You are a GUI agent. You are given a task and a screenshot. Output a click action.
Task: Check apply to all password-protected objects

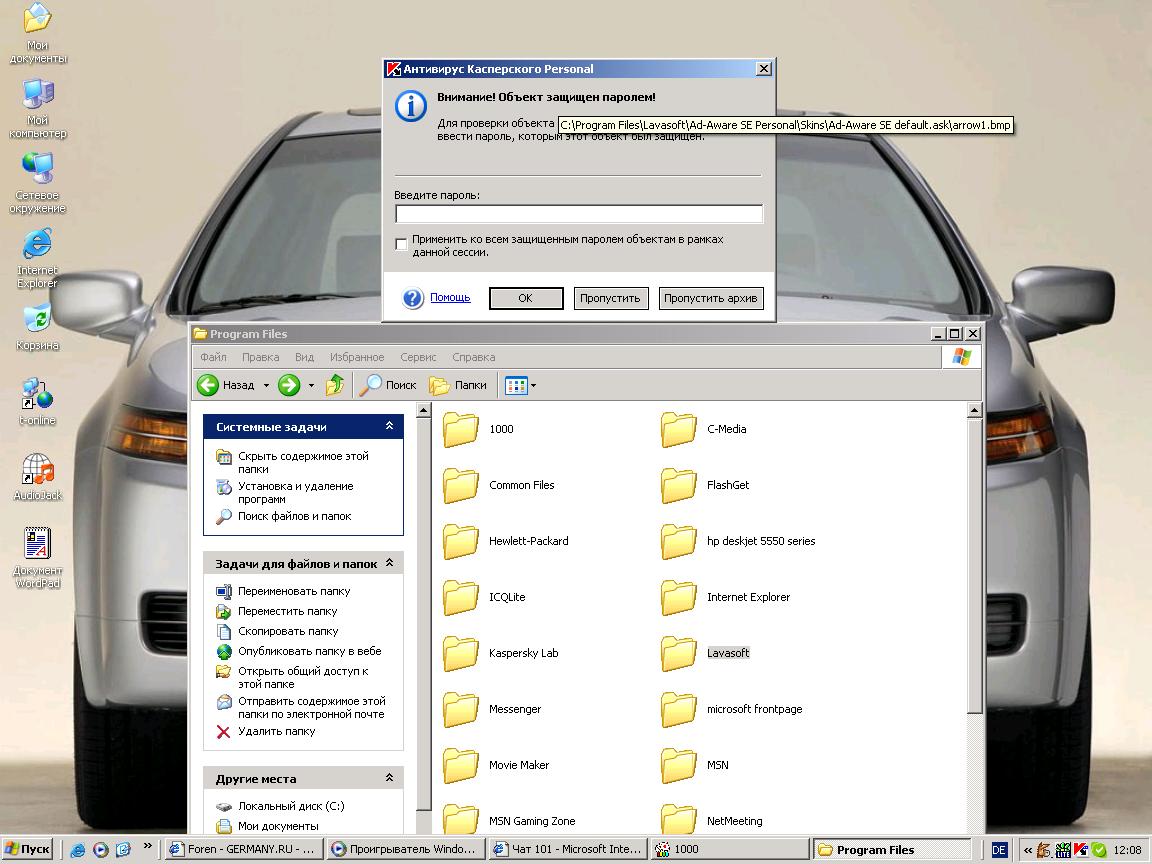coord(401,245)
